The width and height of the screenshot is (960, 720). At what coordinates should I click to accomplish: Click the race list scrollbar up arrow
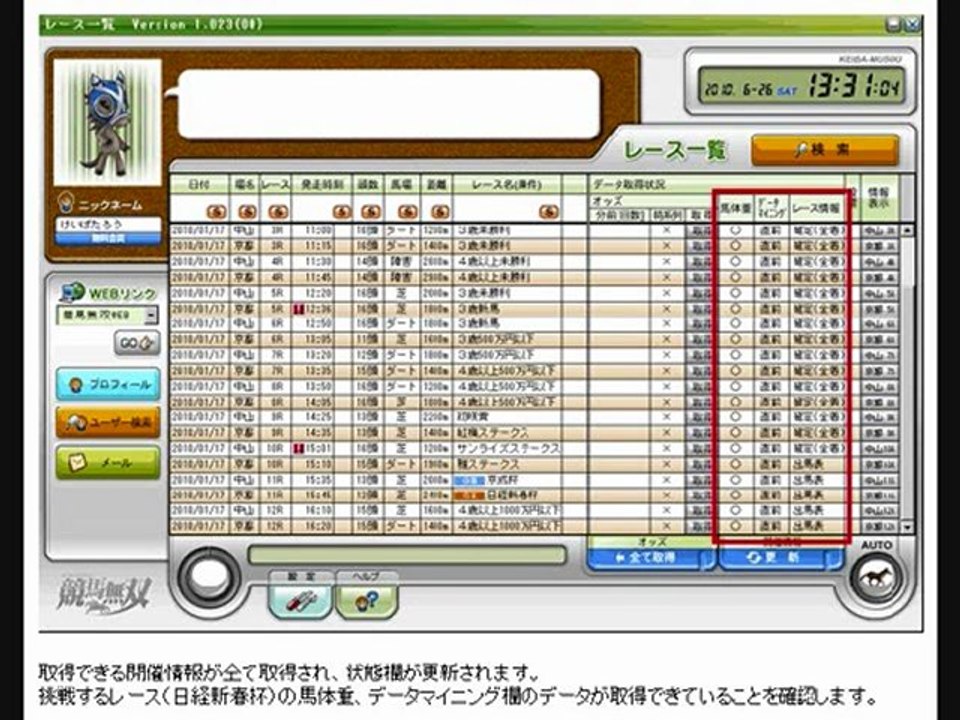907,230
